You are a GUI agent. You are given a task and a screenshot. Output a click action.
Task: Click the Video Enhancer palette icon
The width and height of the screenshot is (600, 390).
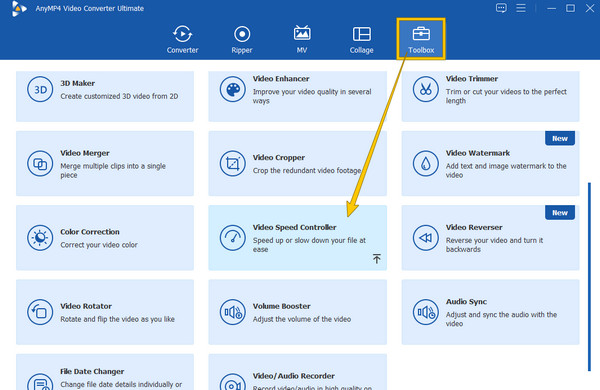(233, 89)
